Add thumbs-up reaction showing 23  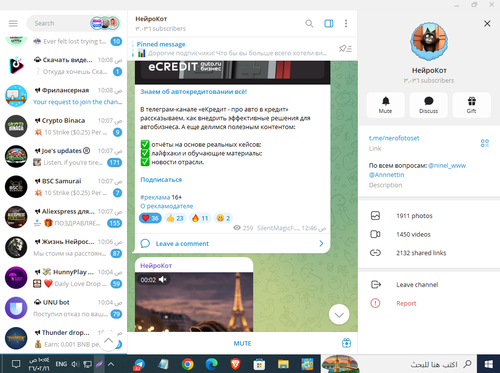pyautogui.click(x=175, y=218)
